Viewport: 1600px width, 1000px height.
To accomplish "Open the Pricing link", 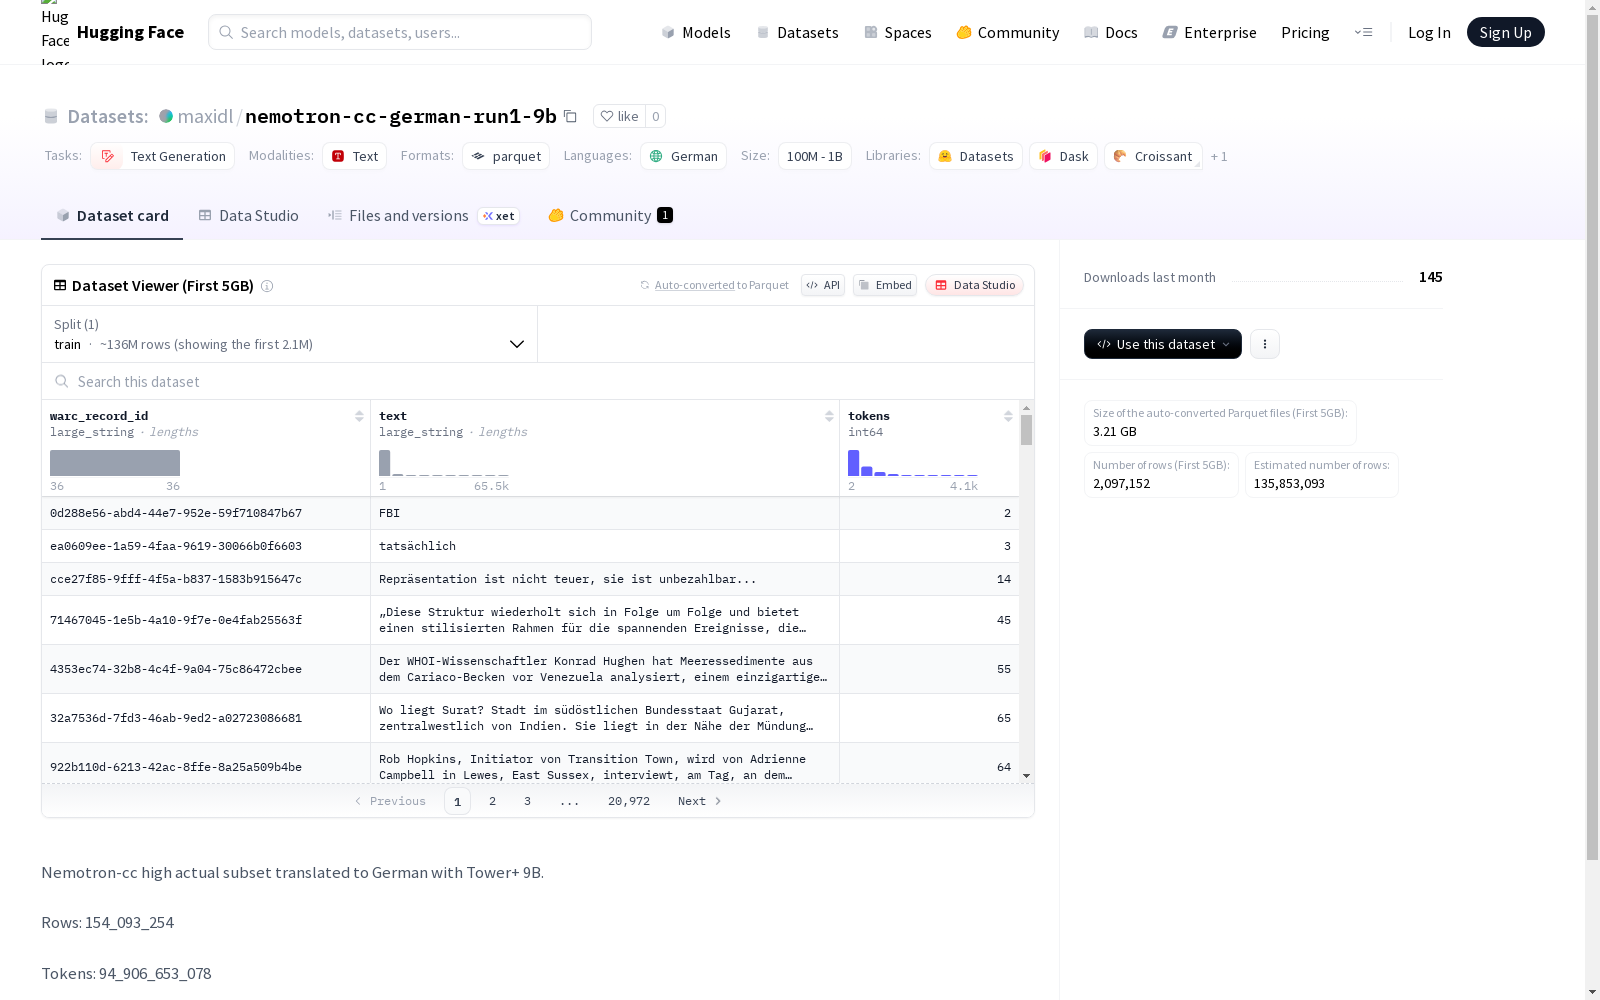I will click(x=1305, y=32).
